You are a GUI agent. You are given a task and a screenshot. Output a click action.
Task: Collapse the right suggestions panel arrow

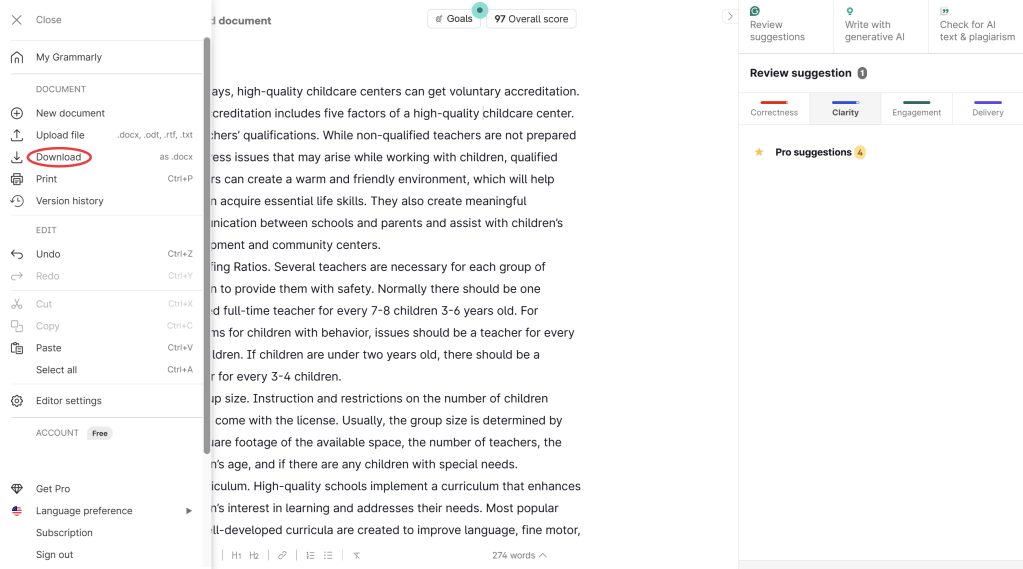tap(730, 16)
